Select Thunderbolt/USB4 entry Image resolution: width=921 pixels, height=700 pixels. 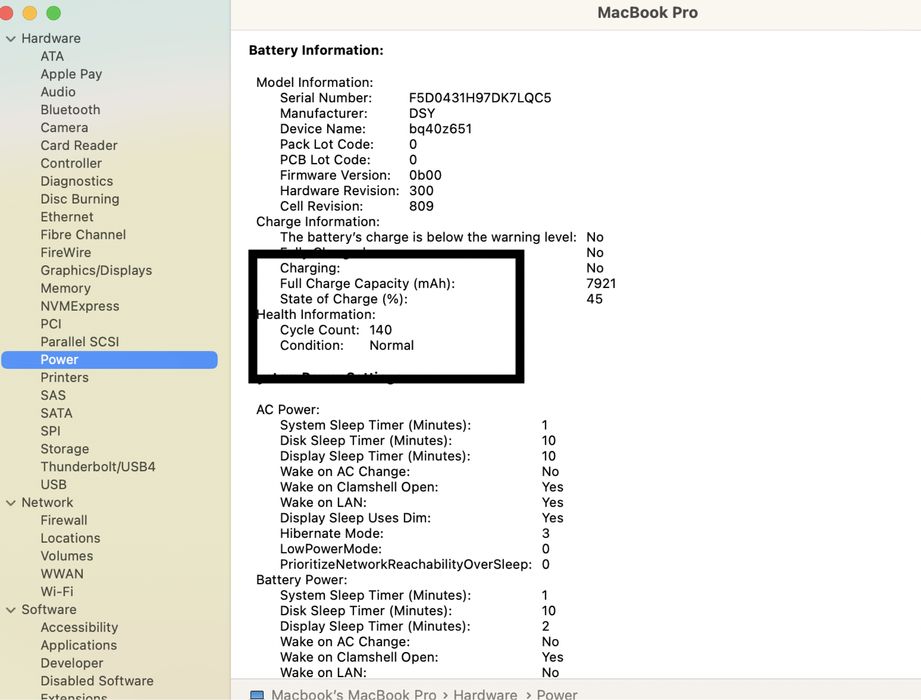[x=98, y=467]
